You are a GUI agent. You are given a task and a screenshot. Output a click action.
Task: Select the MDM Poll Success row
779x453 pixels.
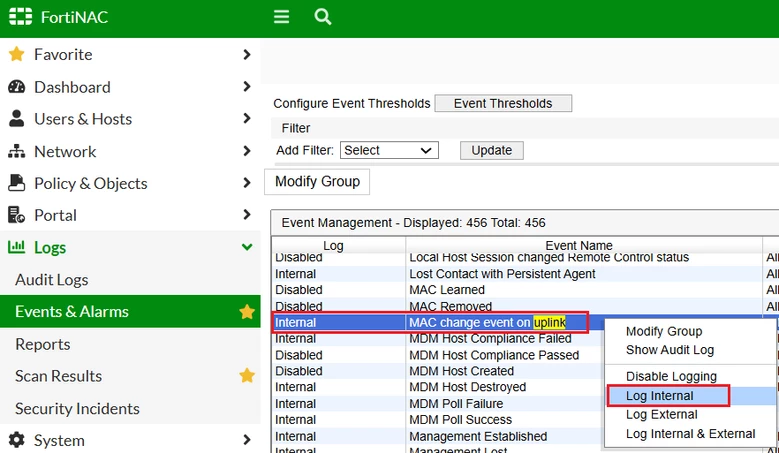click(x=438, y=420)
